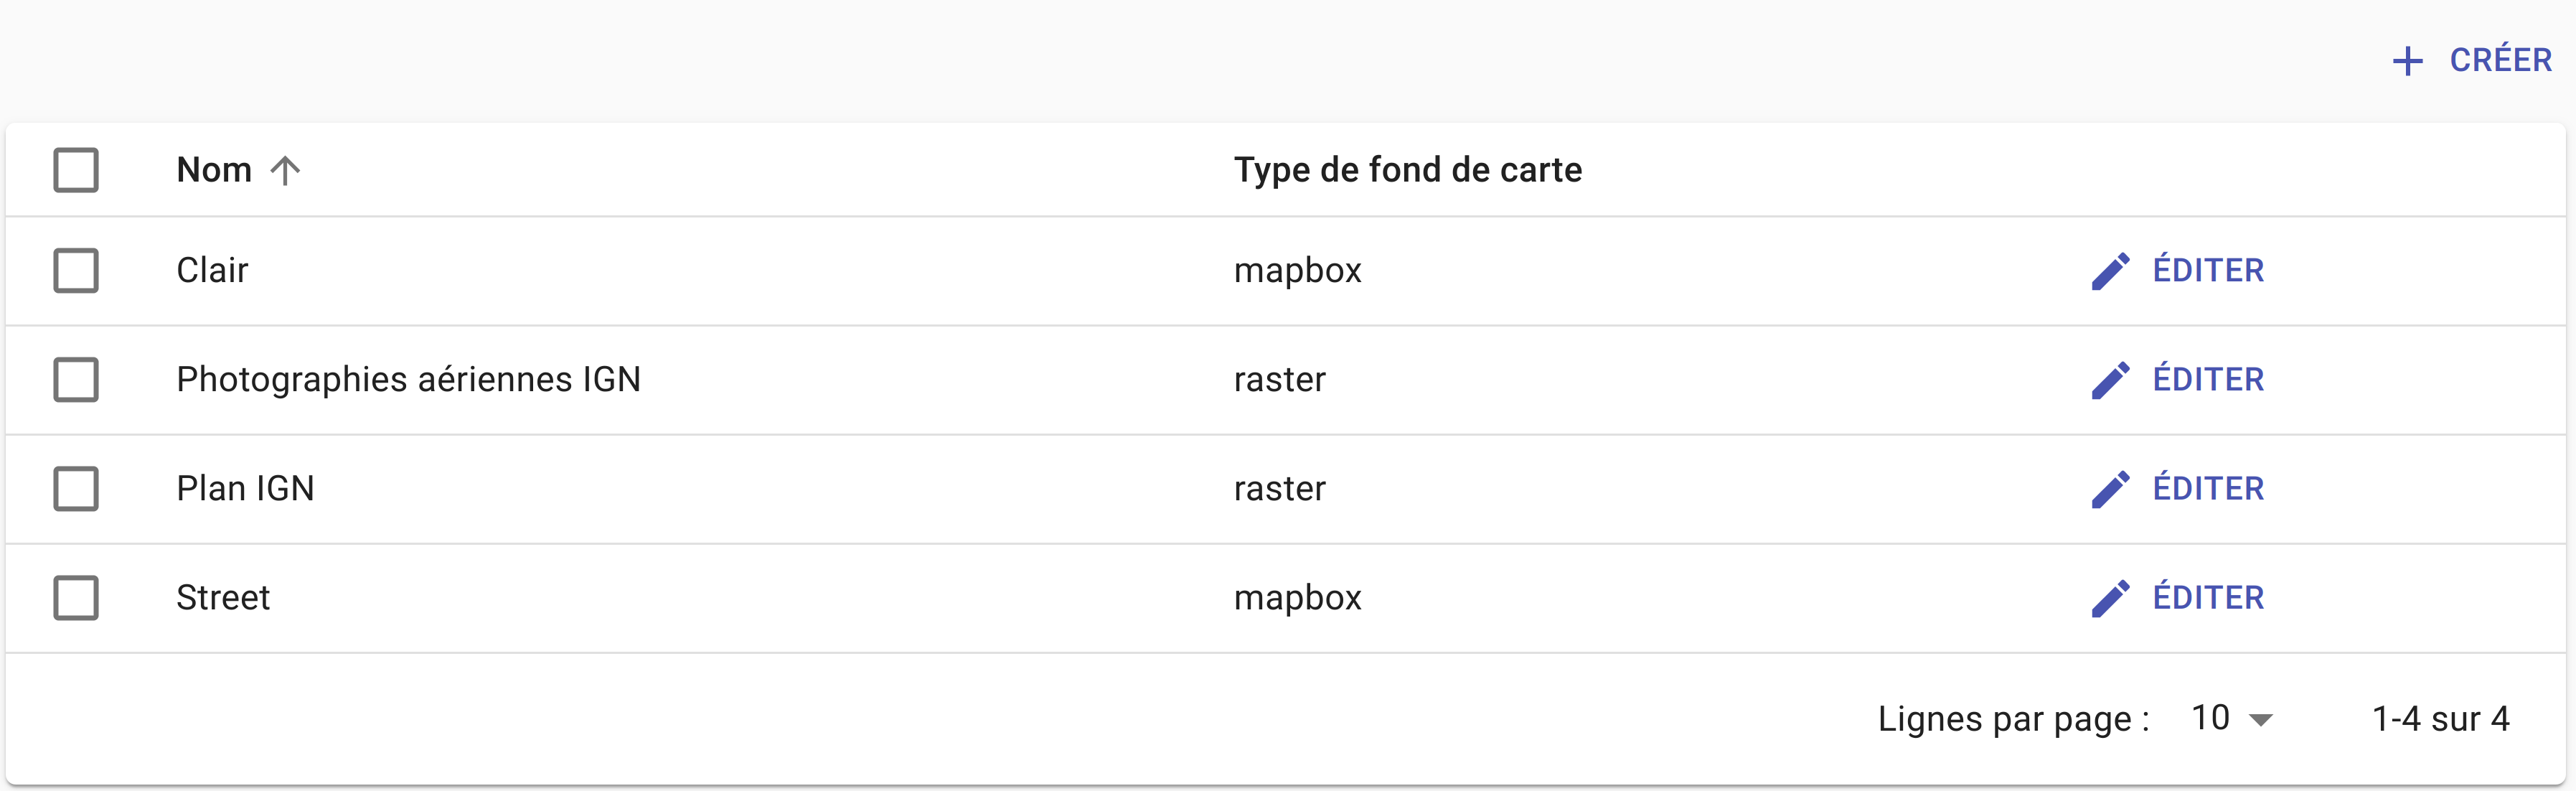
Task: Click the sort arrow next to Nom
Action: (285, 170)
